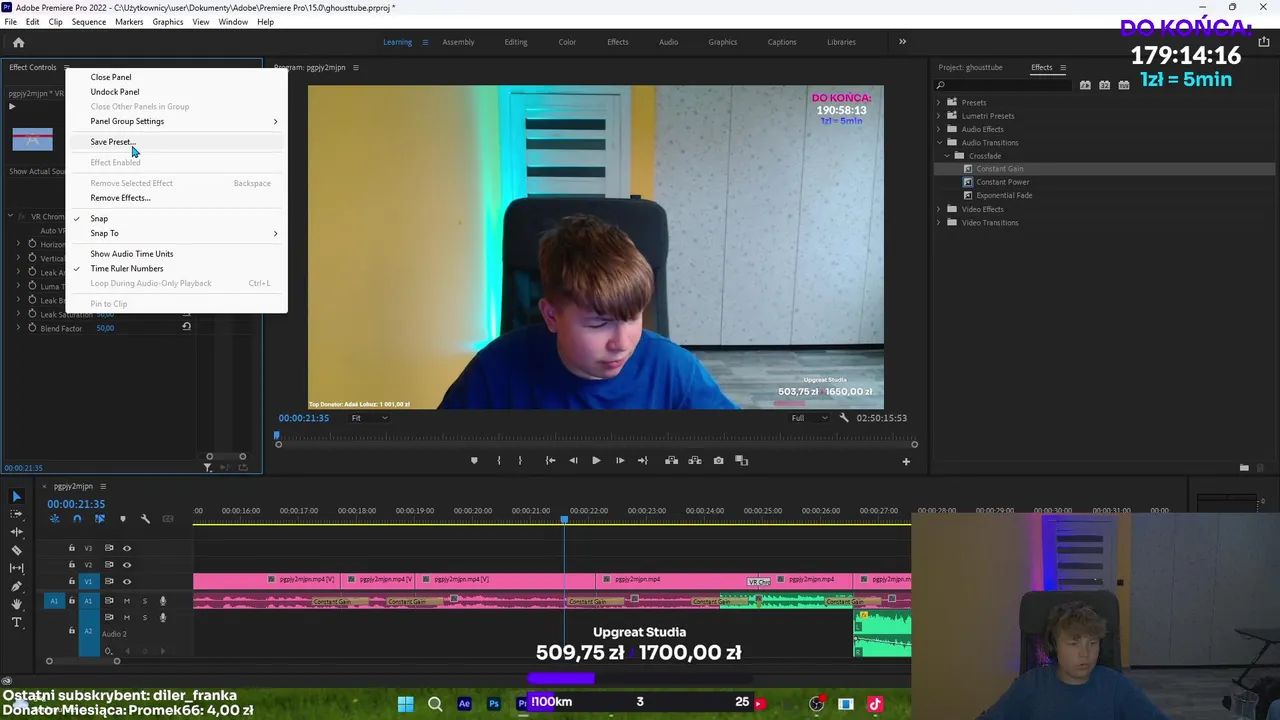
Task: Solo audio track A1
Action: coord(144,601)
